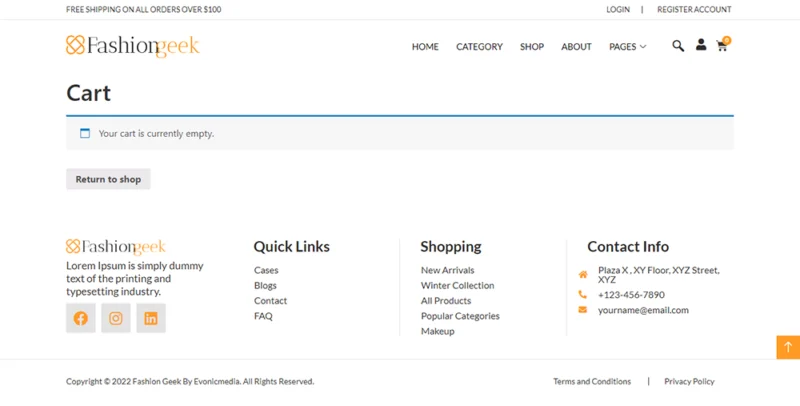Open the Privacy Policy link
Screen dimensions: 800x406
(689, 382)
